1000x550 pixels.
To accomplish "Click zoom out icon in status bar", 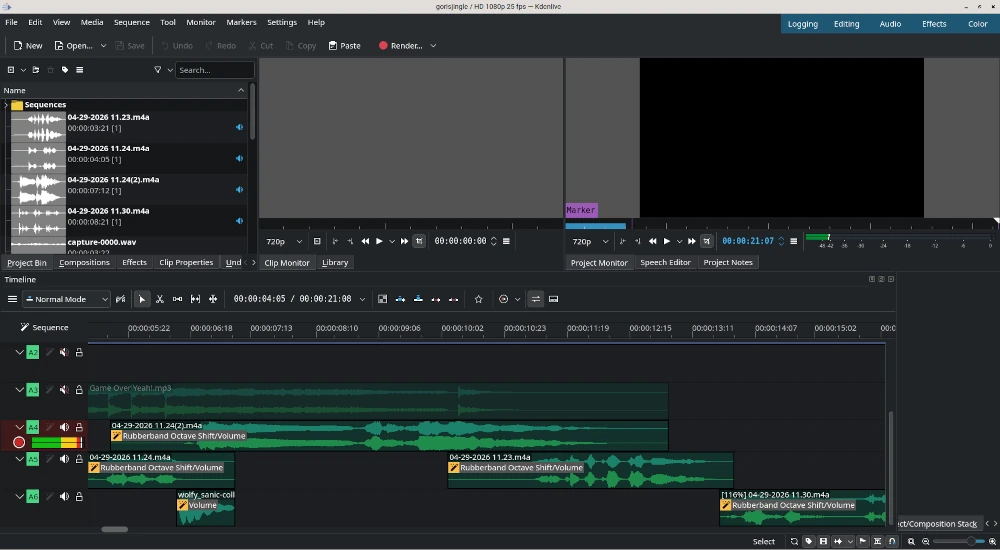I will (925, 542).
